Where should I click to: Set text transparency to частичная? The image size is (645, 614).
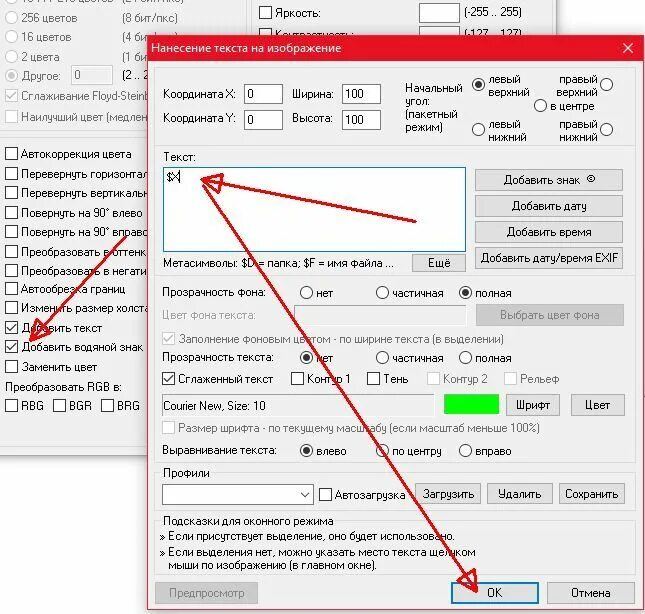382,357
